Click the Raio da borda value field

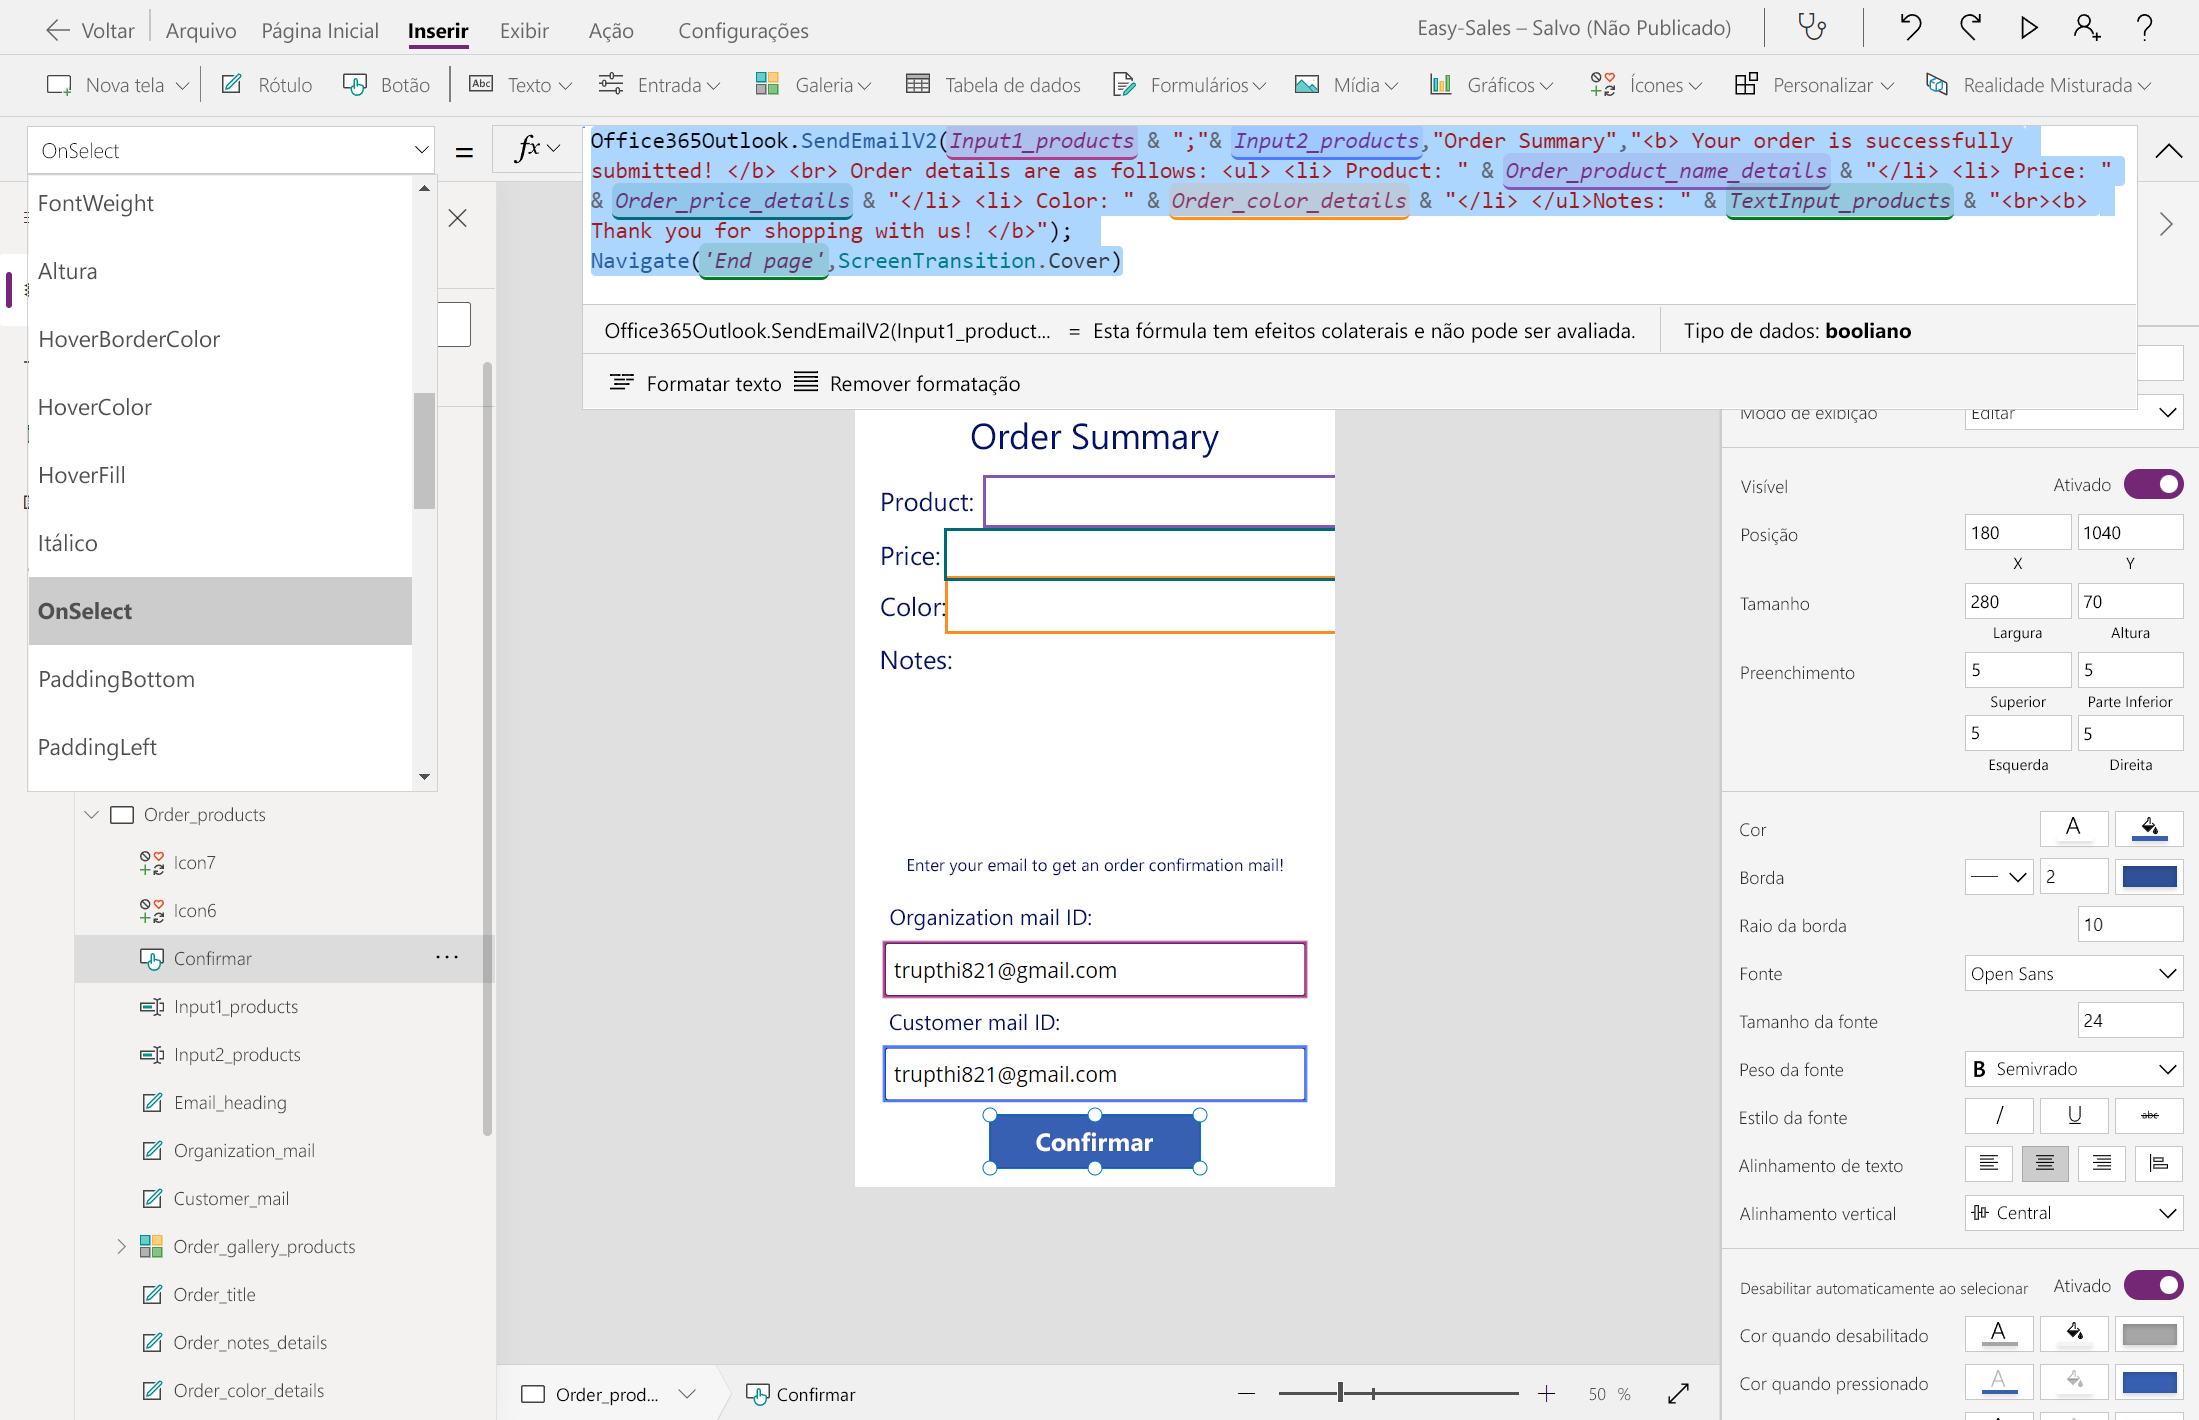click(2130, 925)
